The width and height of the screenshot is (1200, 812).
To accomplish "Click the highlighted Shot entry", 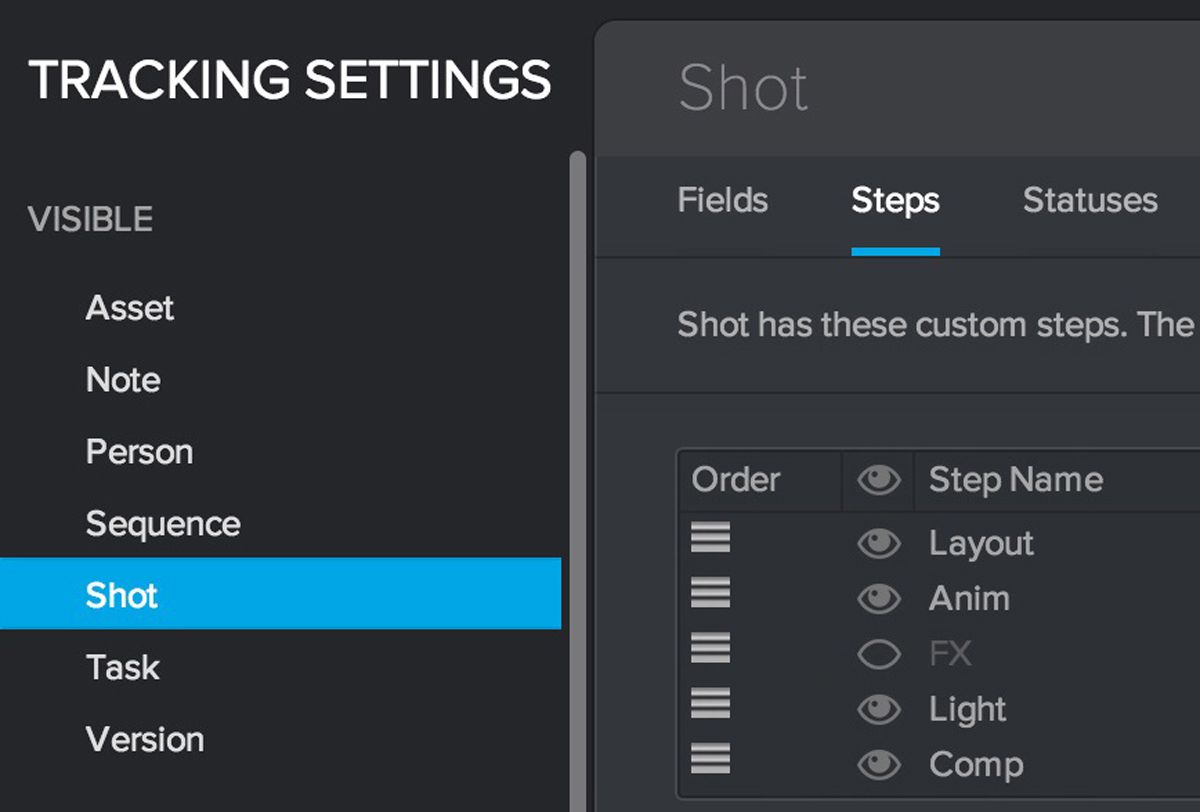I will [x=280, y=594].
